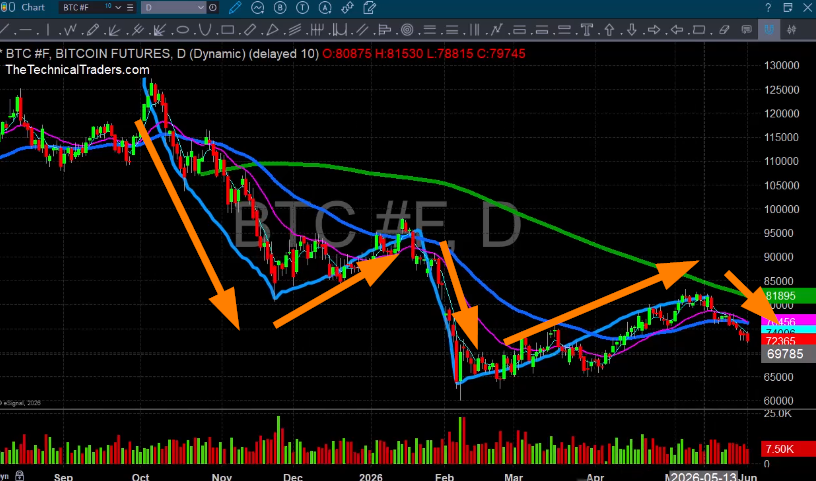Click the 130000 price axis label
The image size is (816, 481).
click(x=782, y=66)
